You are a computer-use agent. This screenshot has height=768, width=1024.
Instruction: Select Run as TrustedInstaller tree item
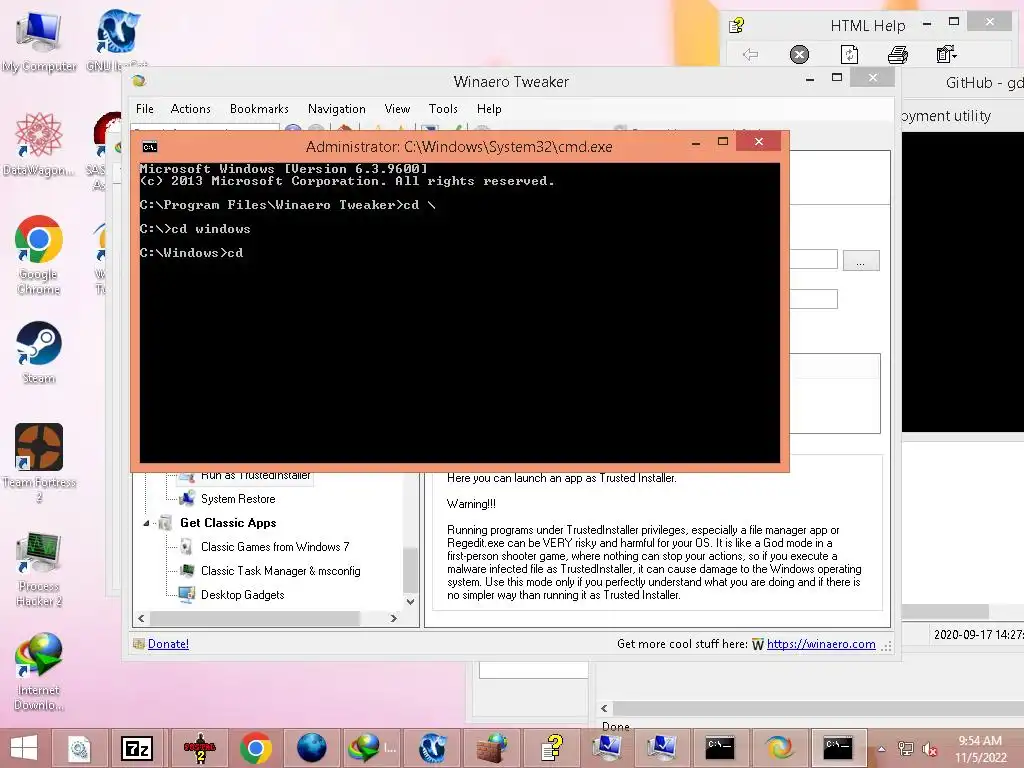255,477
